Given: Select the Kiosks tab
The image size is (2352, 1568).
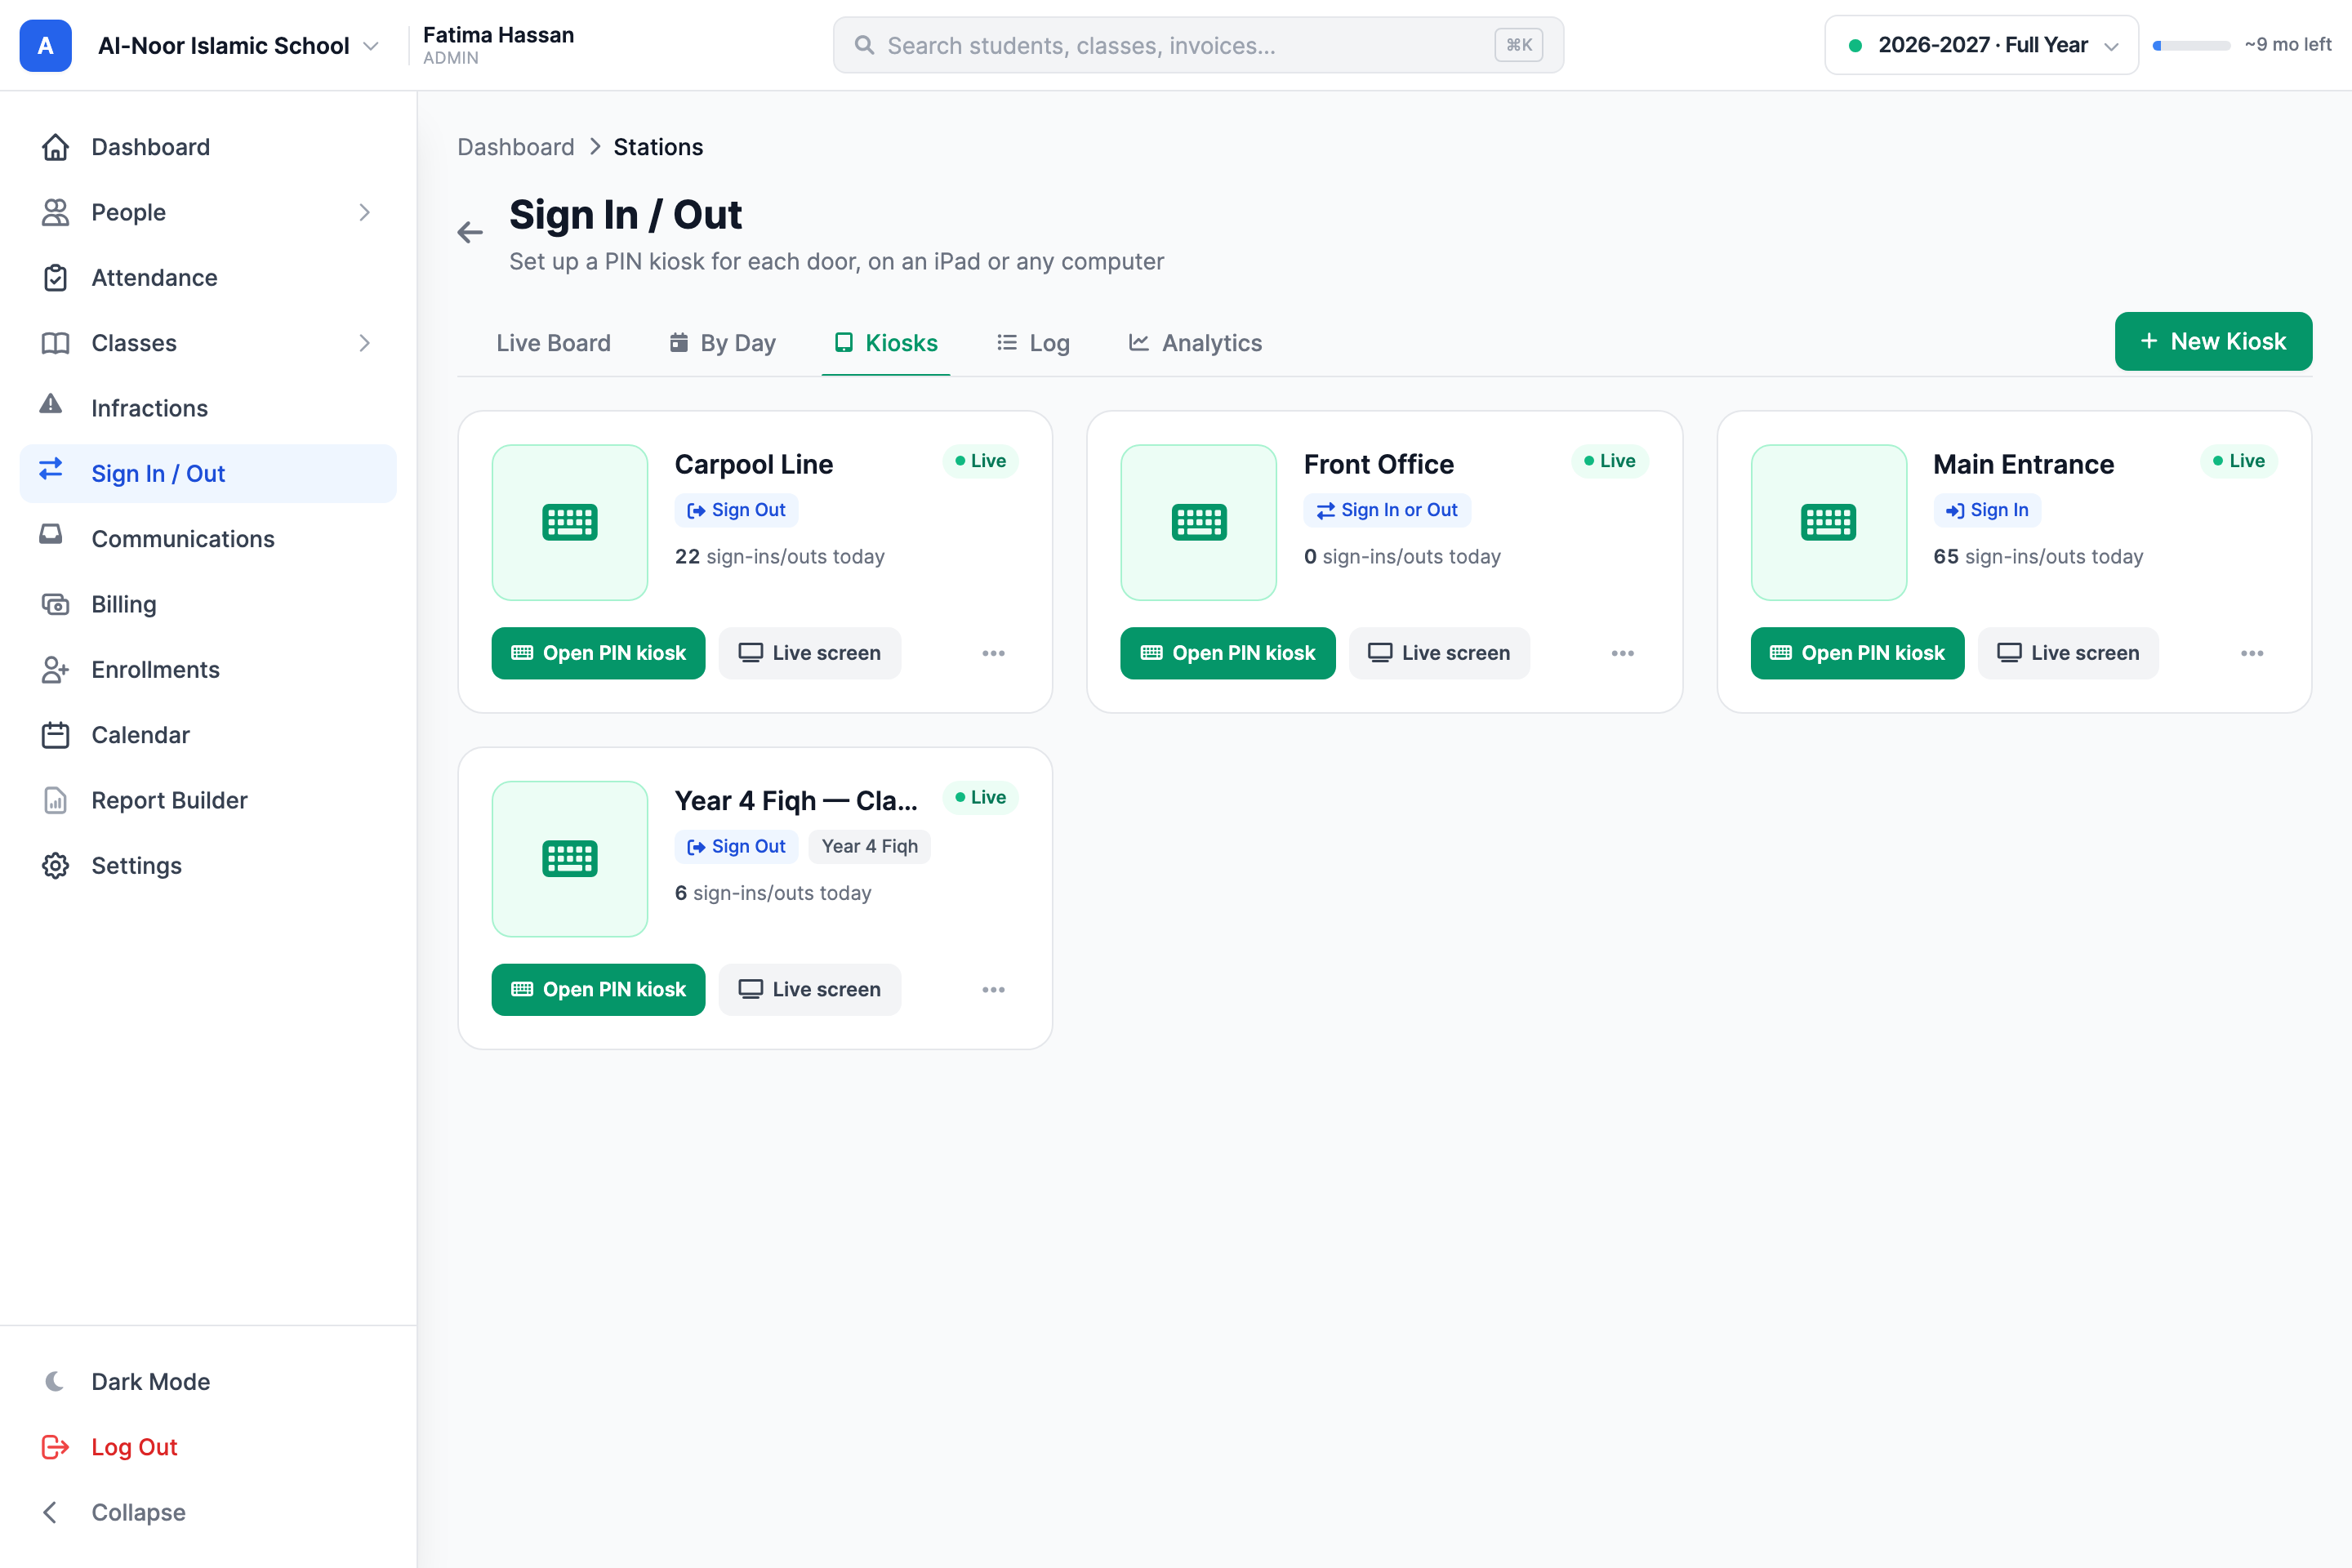Looking at the screenshot, I should [886, 343].
